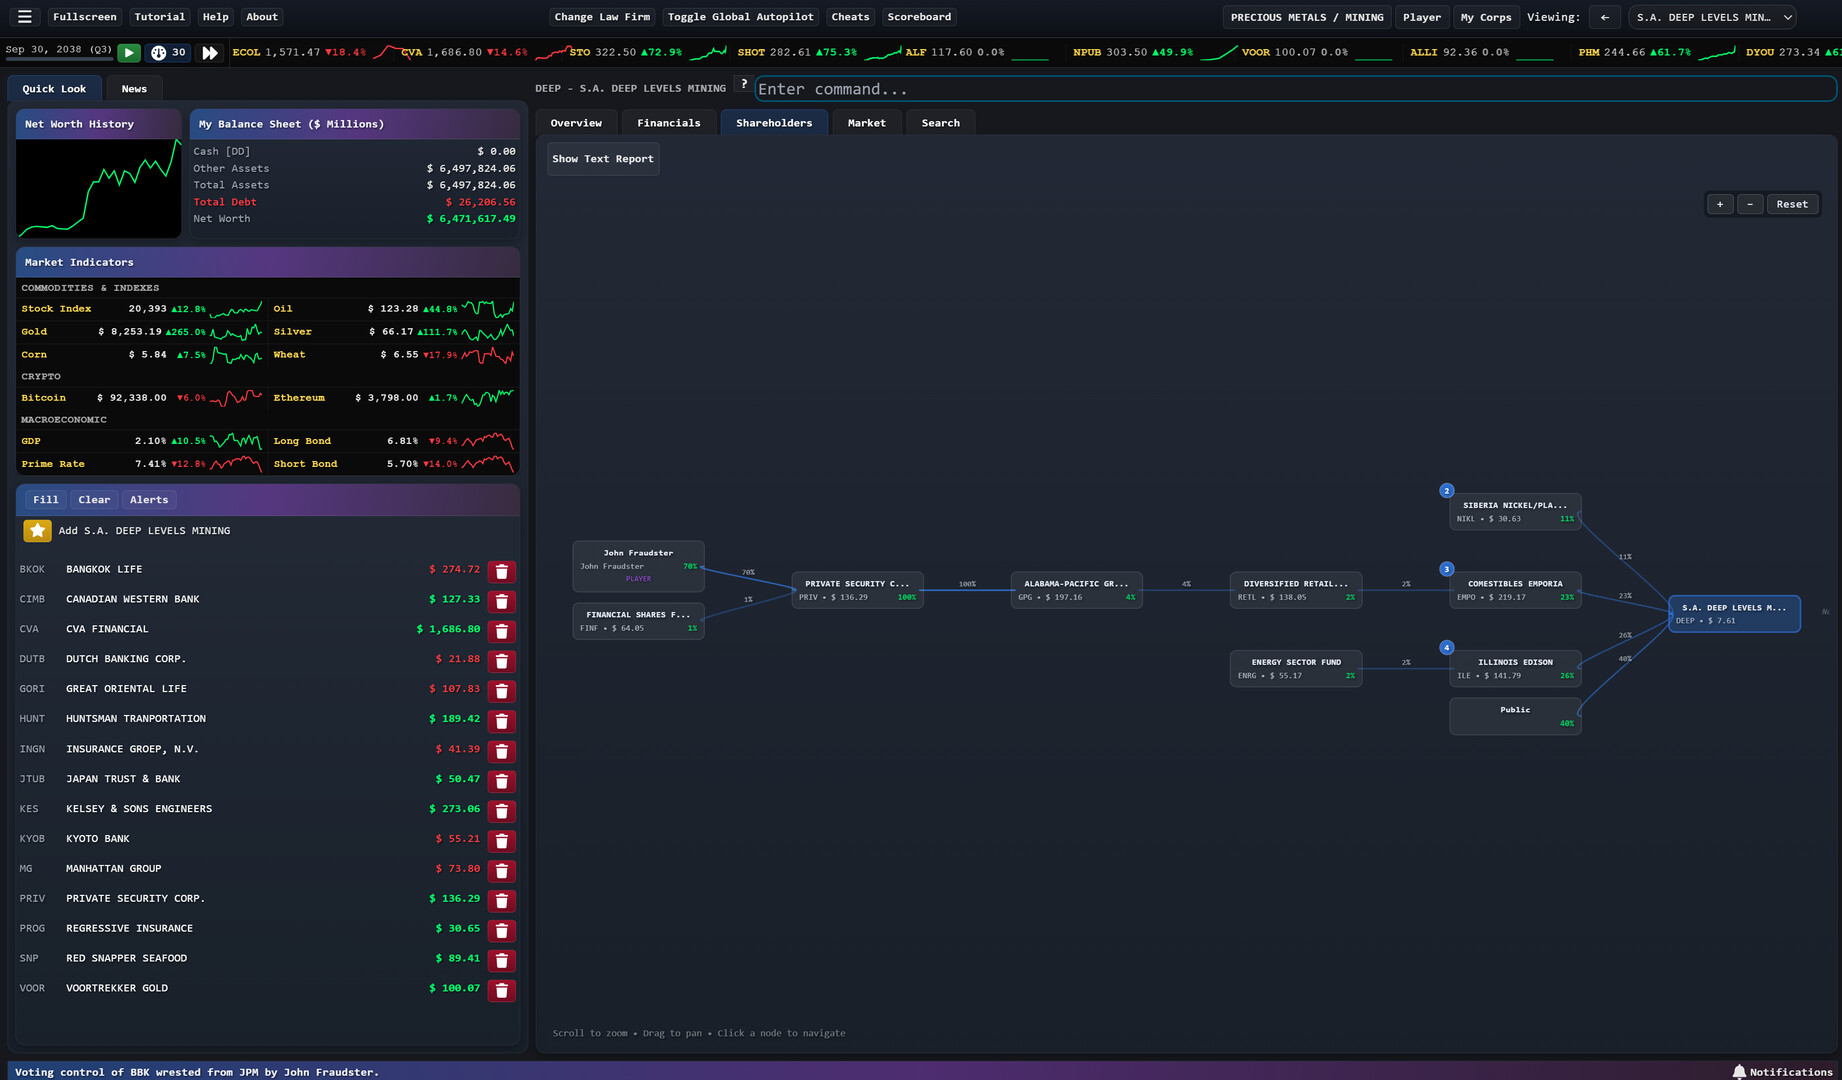The image size is (1842, 1080).
Task: Open the News tab
Action: [x=134, y=89]
